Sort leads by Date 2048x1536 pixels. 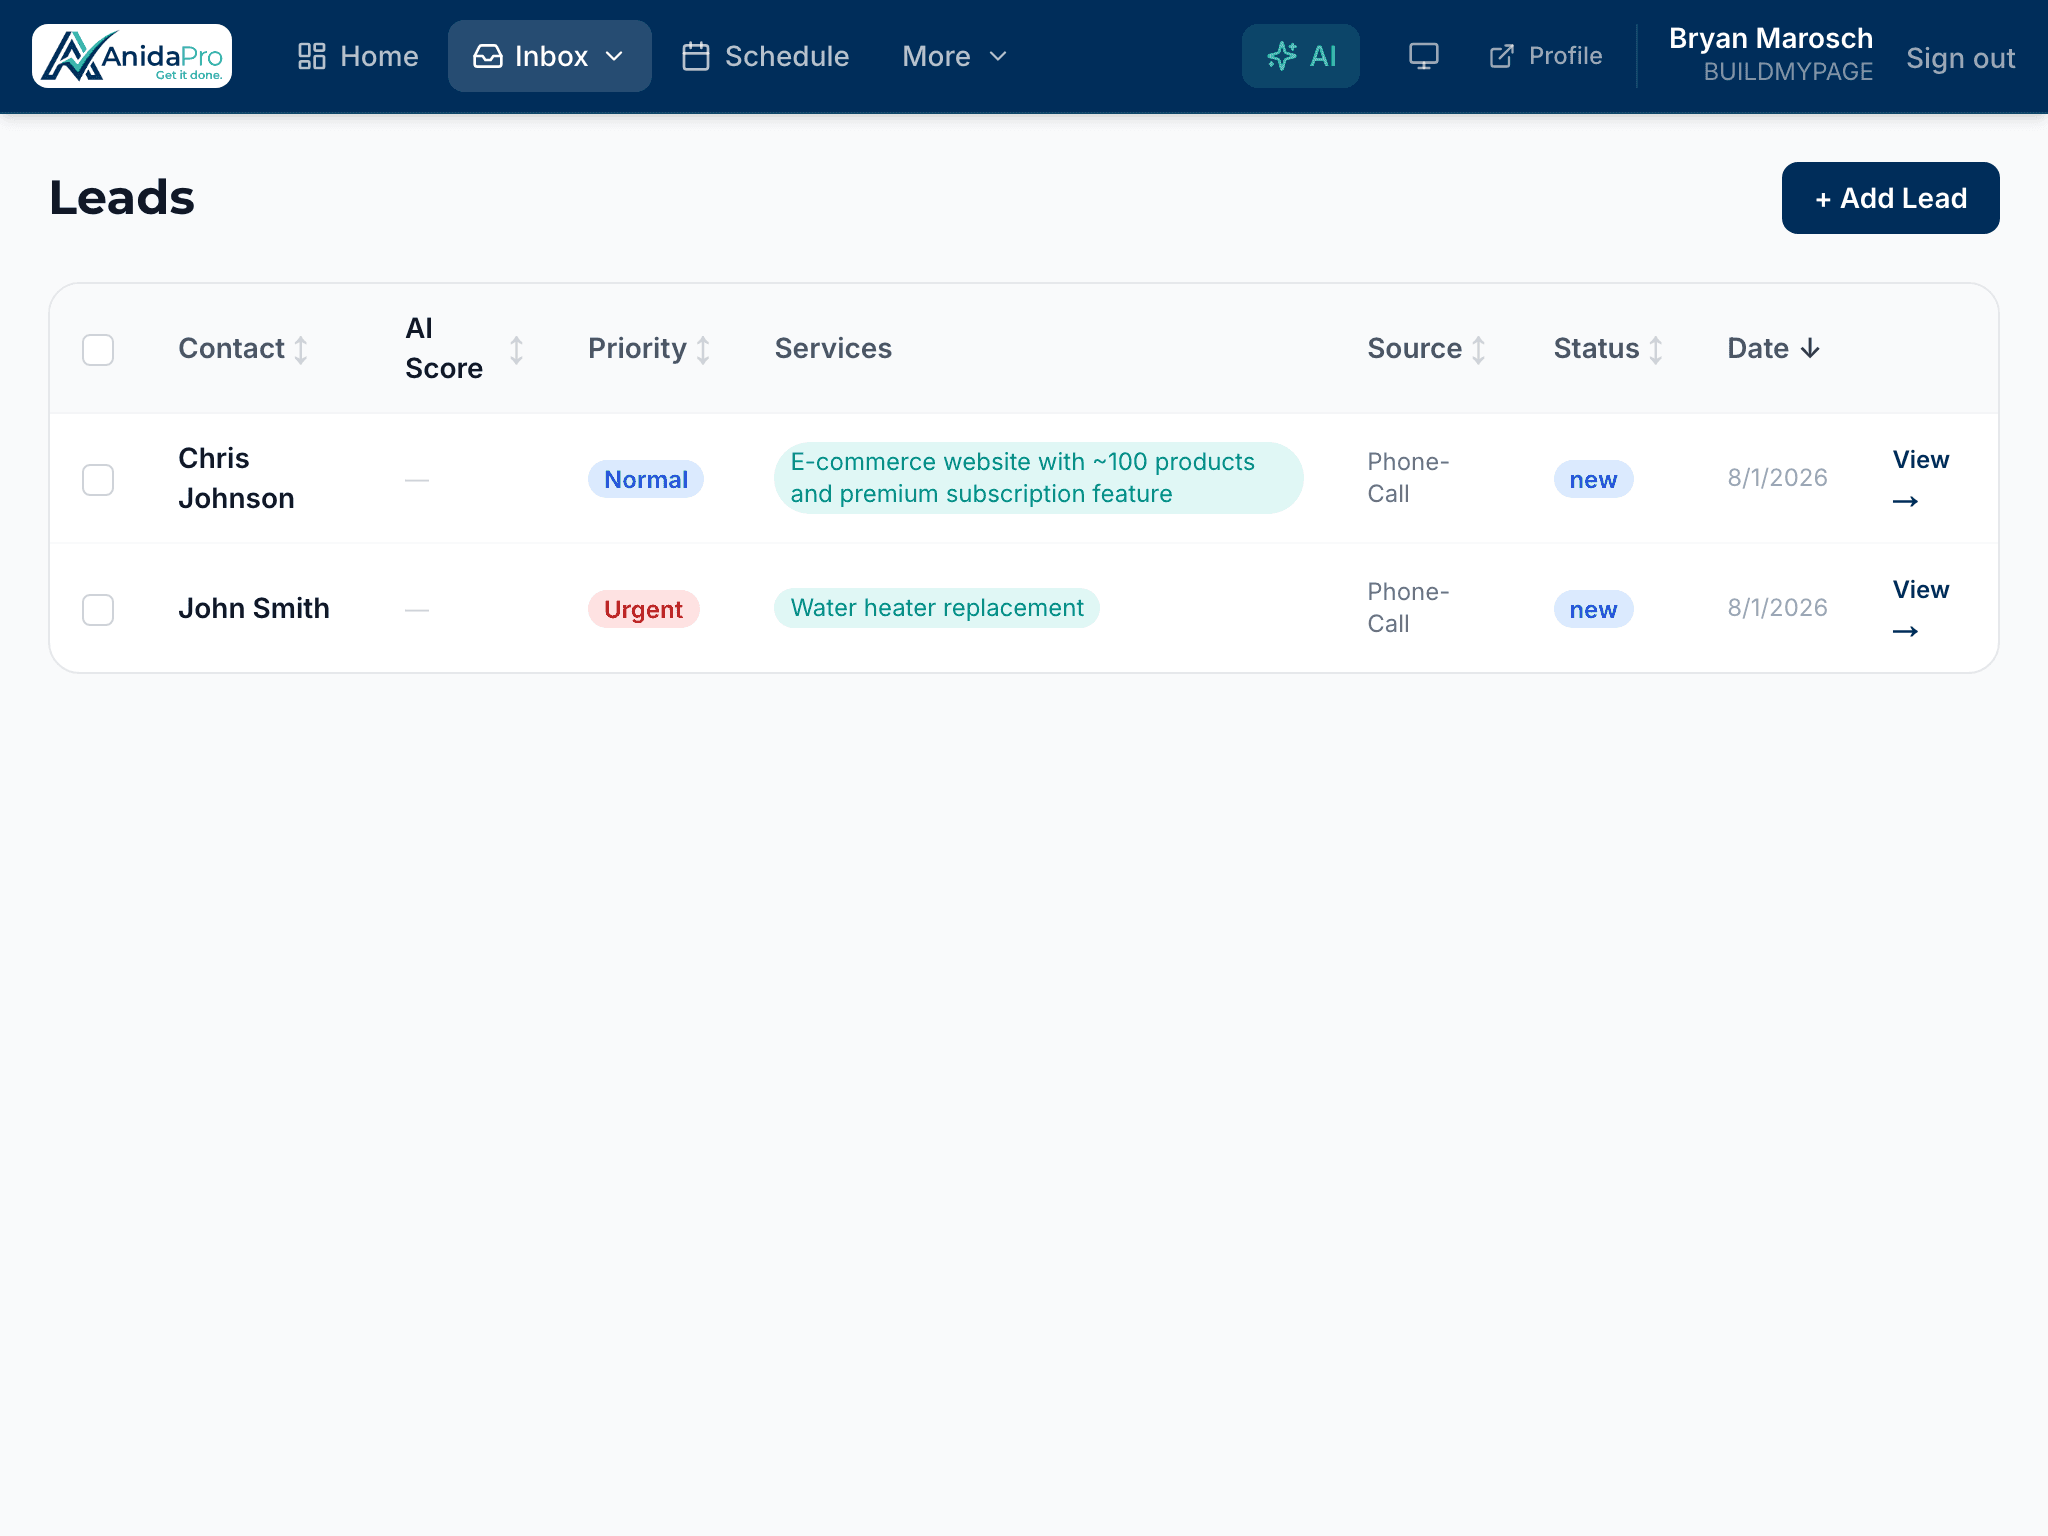point(1773,349)
